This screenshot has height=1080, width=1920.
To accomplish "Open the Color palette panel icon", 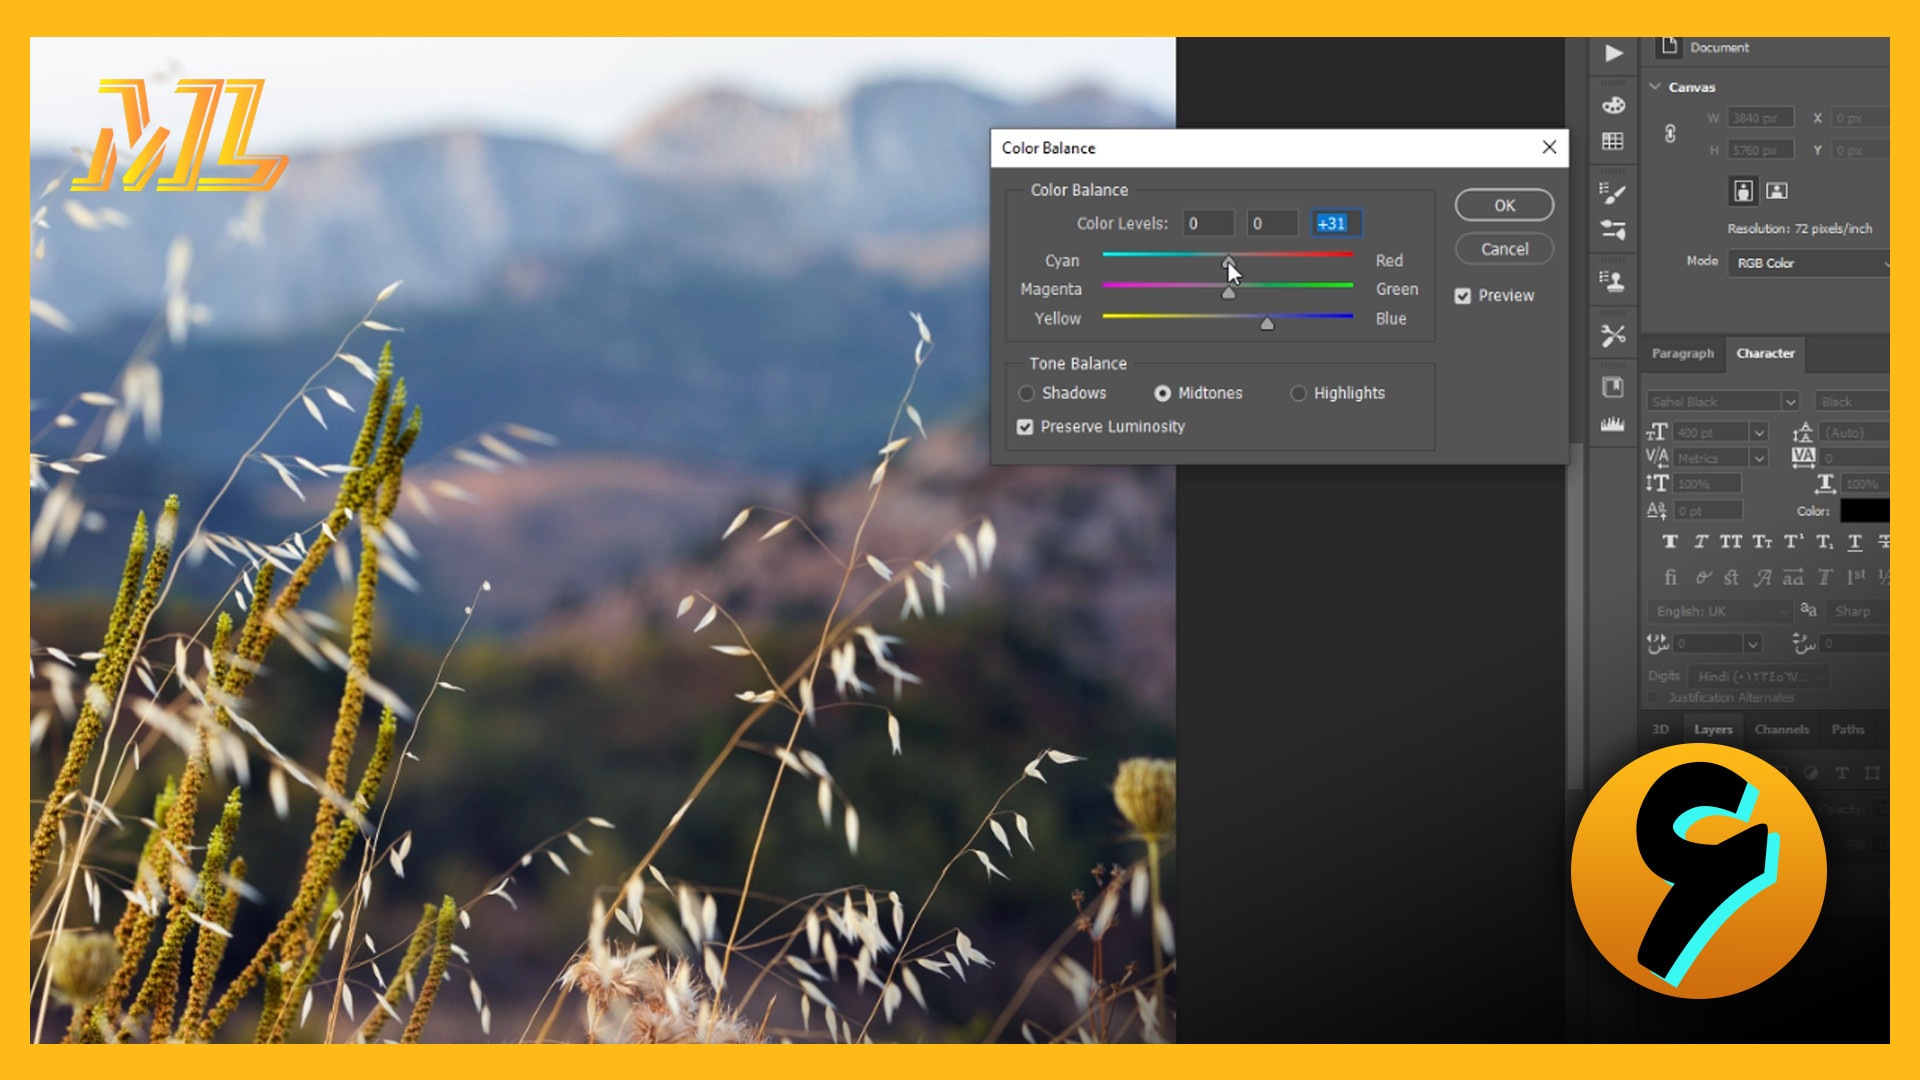I will tap(1613, 105).
